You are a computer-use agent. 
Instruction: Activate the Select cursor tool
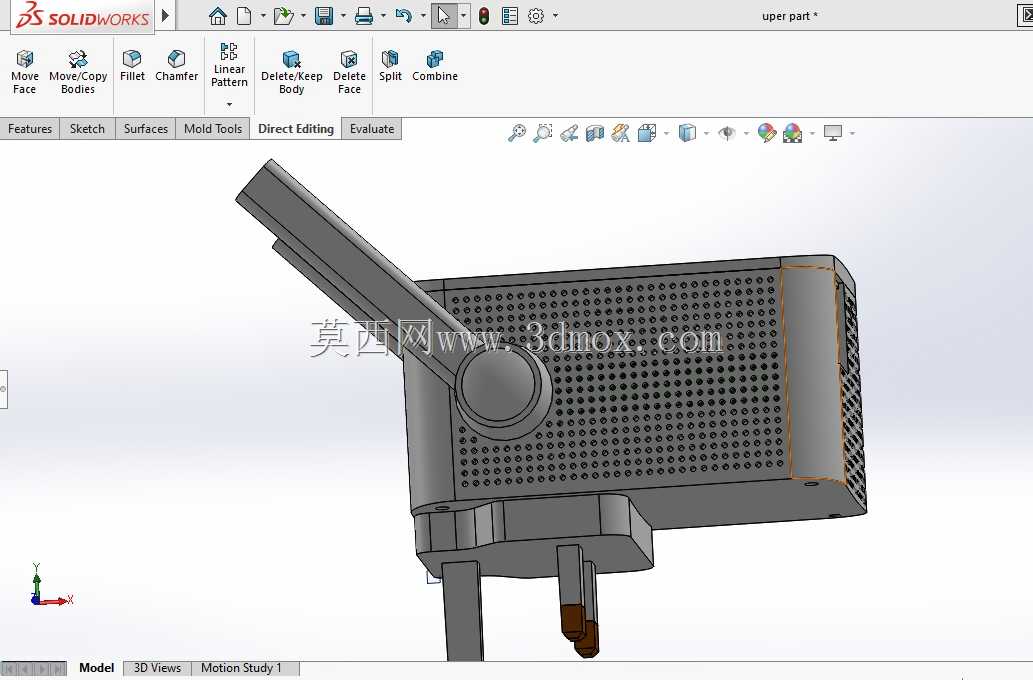[x=444, y=16]
